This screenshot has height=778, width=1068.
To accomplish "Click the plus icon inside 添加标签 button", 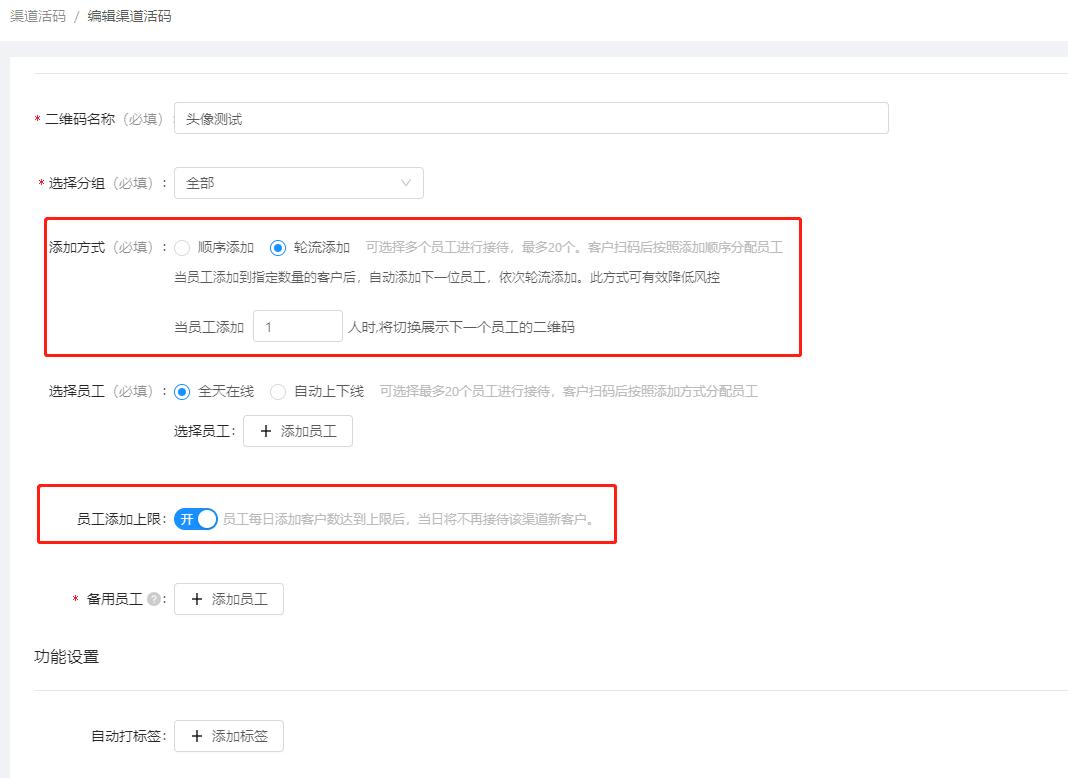I will (x=196, y=736).
